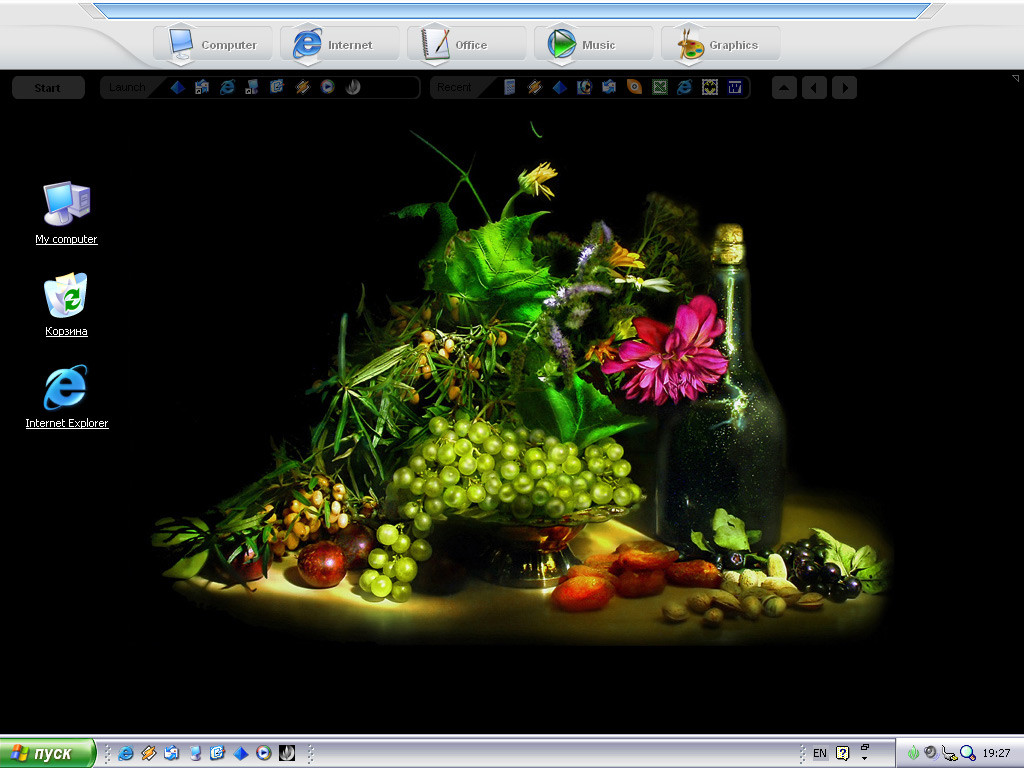Image resolution: width=1024 pixels, height=768 pixels.
Task: Launch blue diamond app from taskbar quick launch
Action: (240, 753)
